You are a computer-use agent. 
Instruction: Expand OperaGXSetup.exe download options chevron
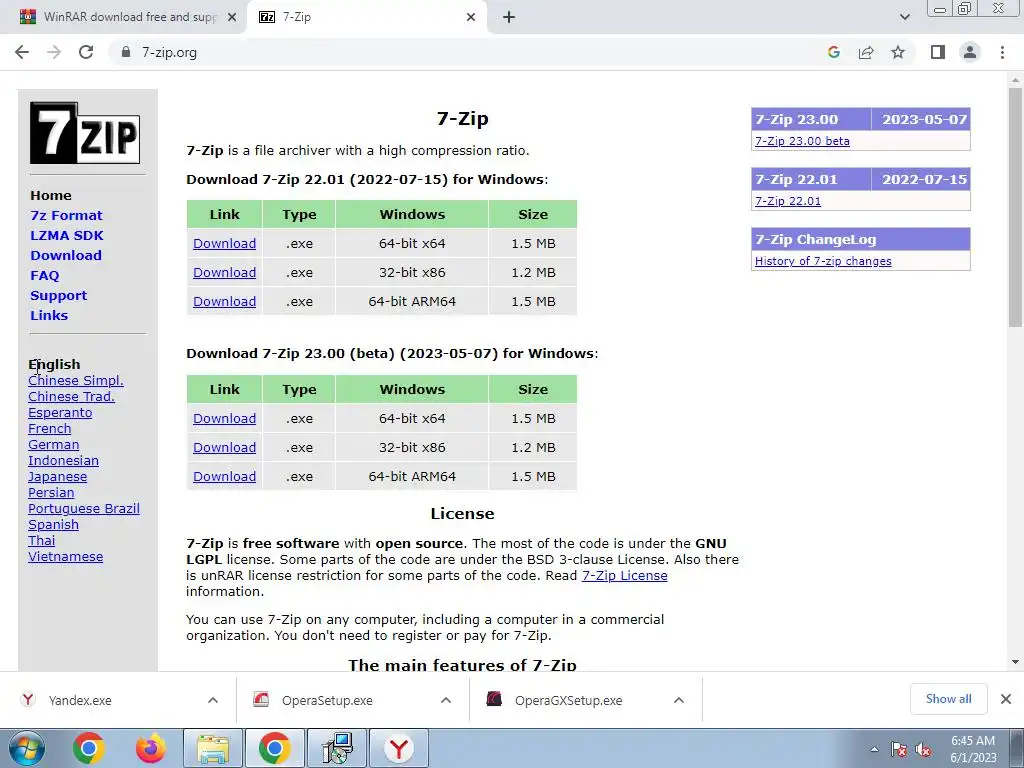[679, 700]
